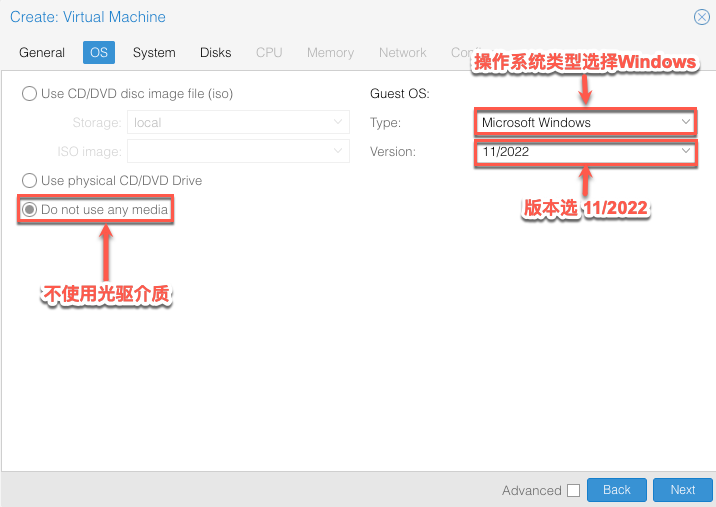Click the Next button
This screenshot has width=716, height=507.
click(x=683, y=490)
